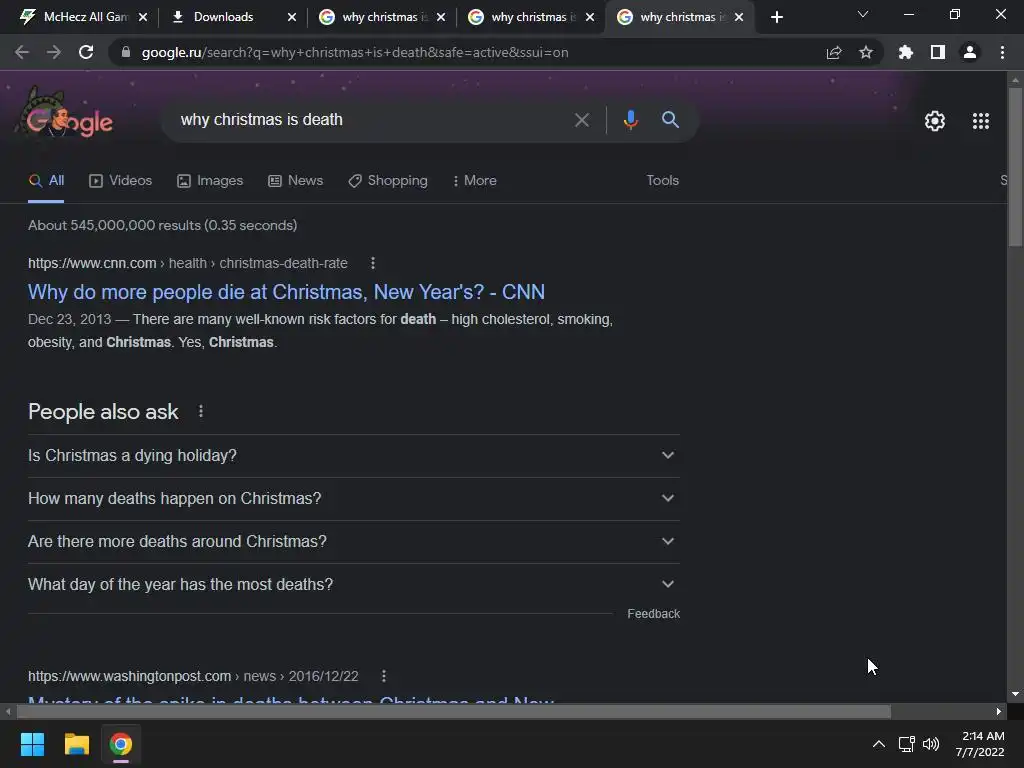
Task: Expand 'Are there more deaths around Christmas?'
Action: pyautogui.click(x=353, y=541)
